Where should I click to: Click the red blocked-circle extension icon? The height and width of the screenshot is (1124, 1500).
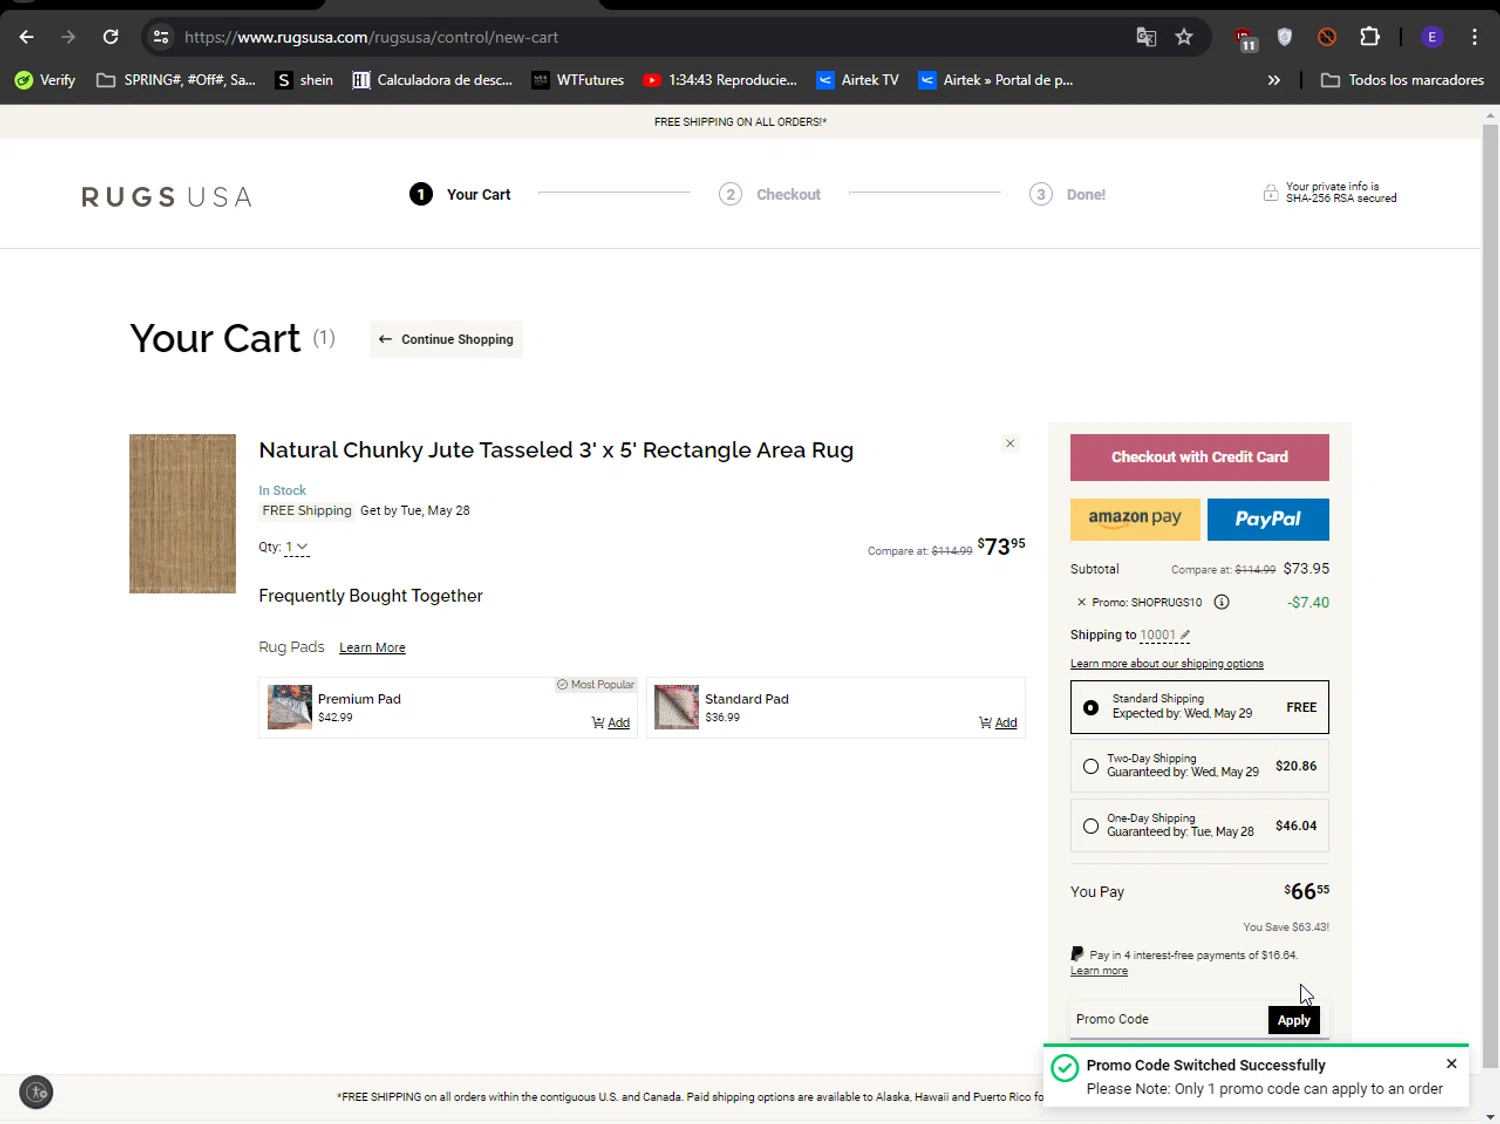click(1327, 37)
